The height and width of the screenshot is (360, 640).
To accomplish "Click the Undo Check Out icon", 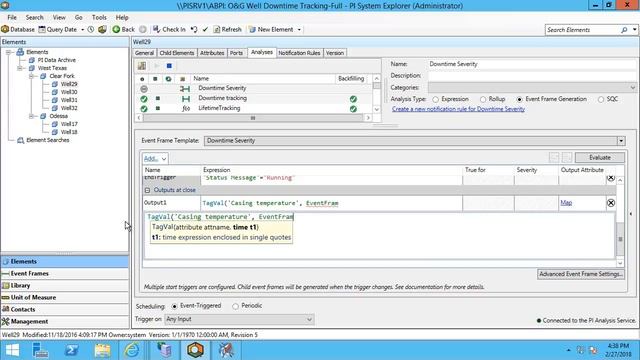I will point(194,29).
